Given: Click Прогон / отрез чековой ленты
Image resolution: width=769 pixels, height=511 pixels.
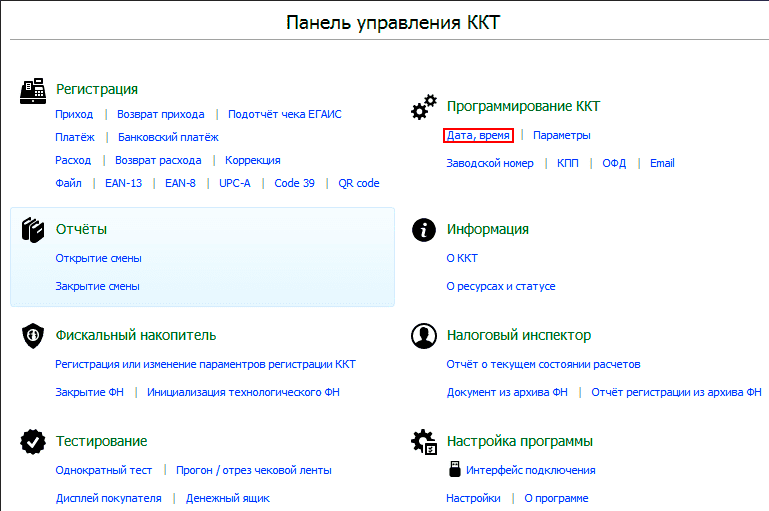Looking at the screenshot, I should click(x=254, y=470).
